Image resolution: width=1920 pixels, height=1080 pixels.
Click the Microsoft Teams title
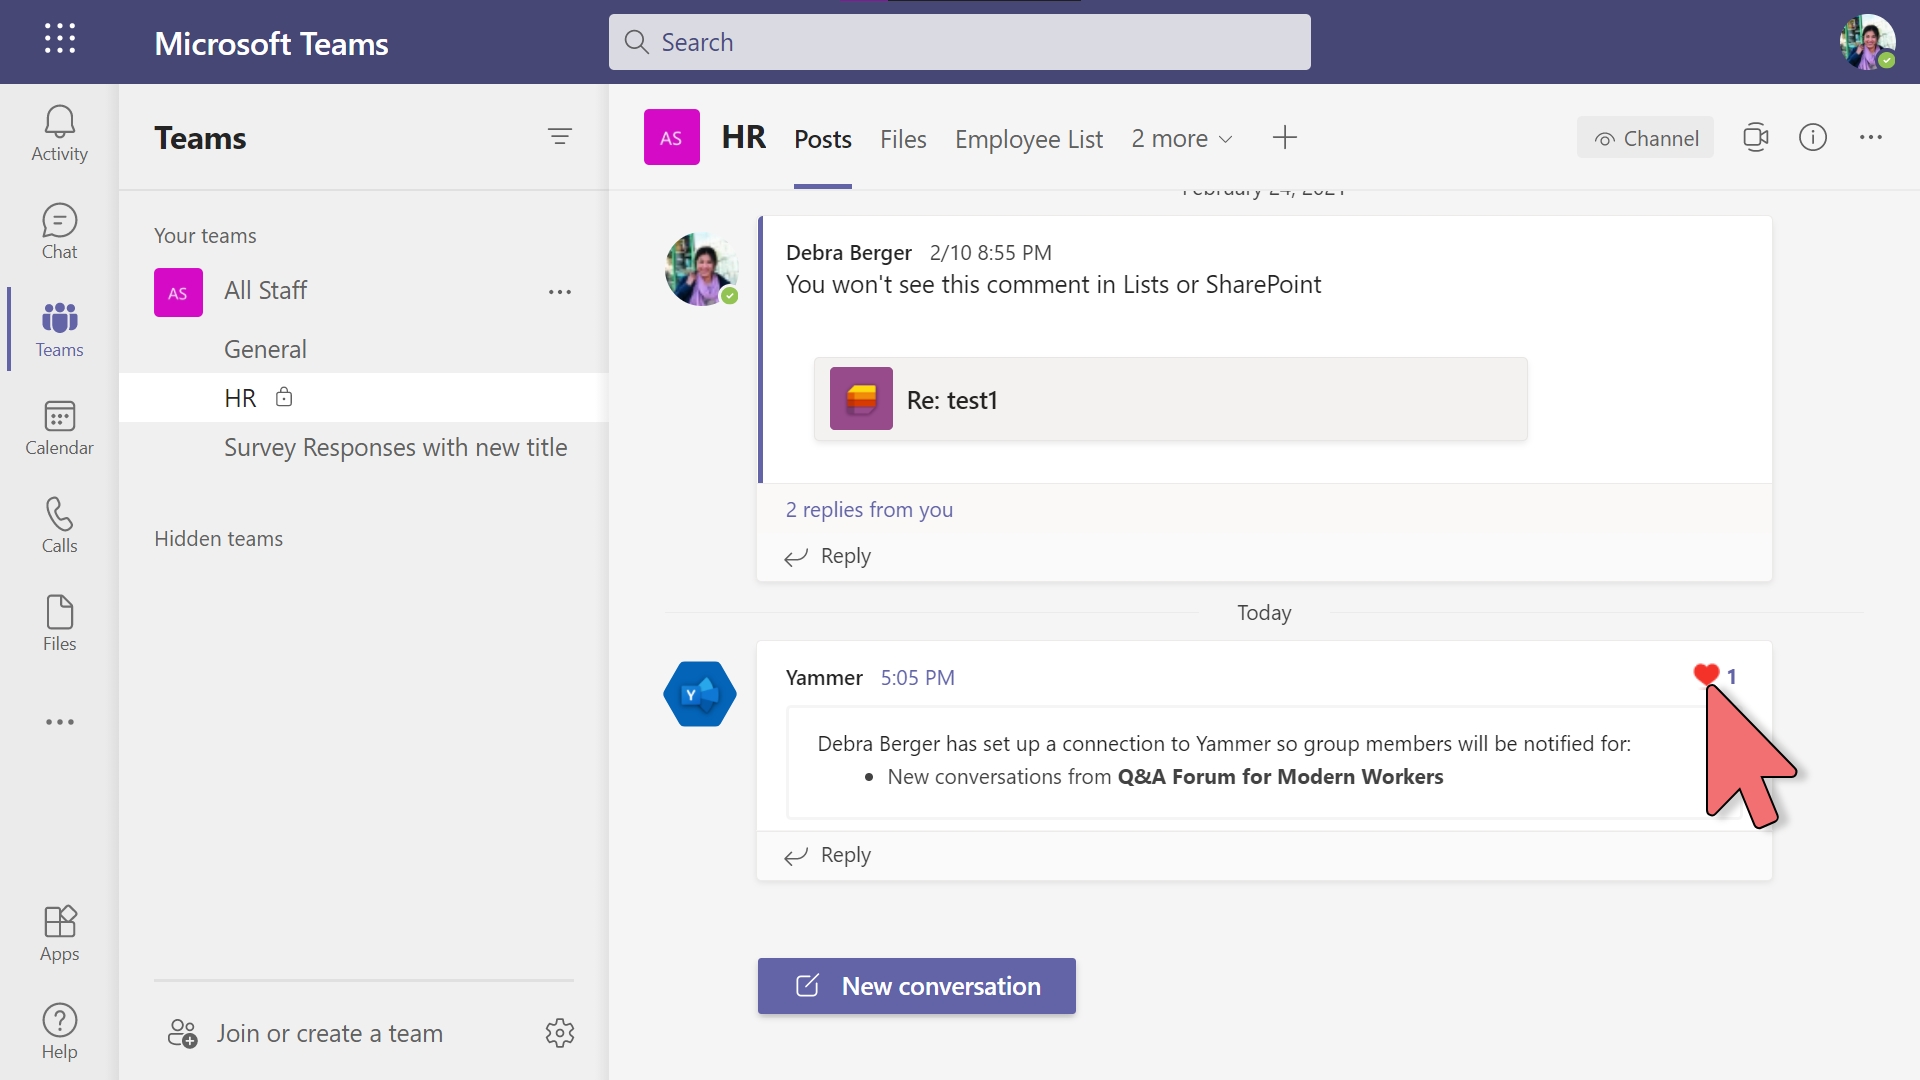click(271, 43)
